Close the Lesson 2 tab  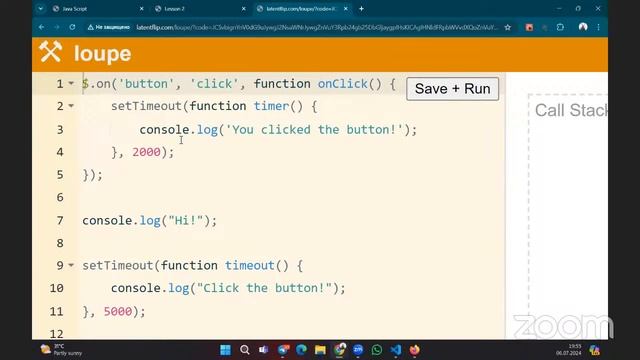point(244,9)
